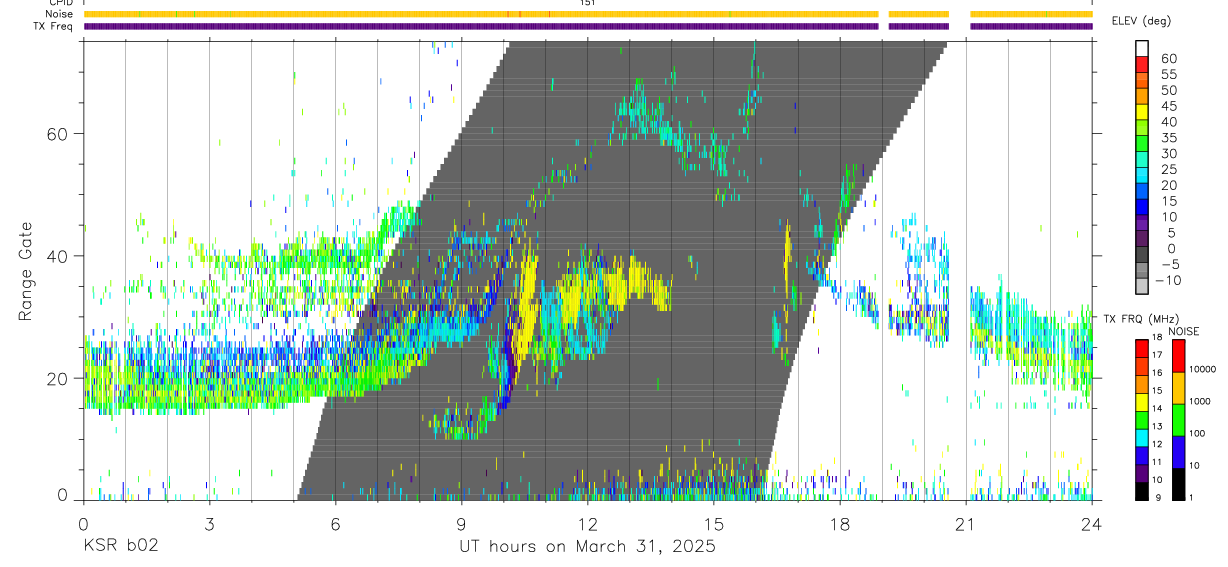The image size is (1228, 567).
Task: Click x-axis tick label '12'
Action: coord(587,523)
